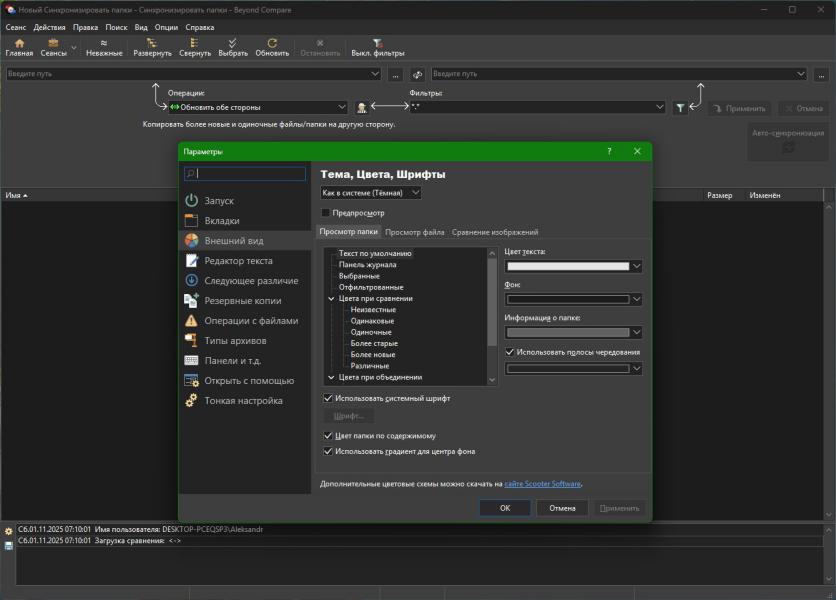Select Операции с файлами warning-icon section
Viewport: 836px width, 600px height.
[x=250, y=321]
